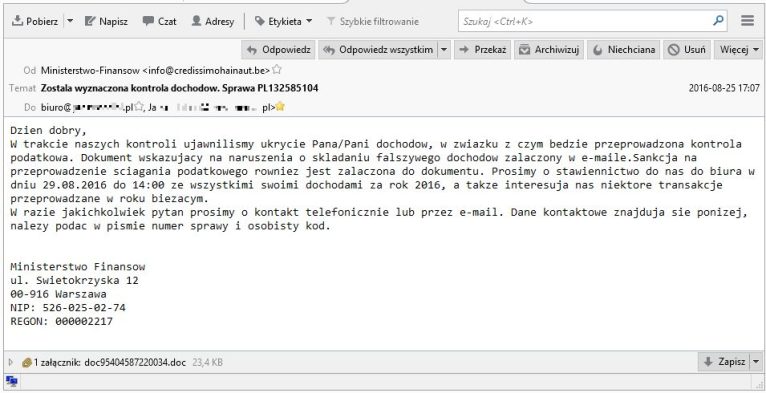Screen dimensions: 766x393
Task: Click Odpowiedz to reply
Action: click(x=279, y=49)
